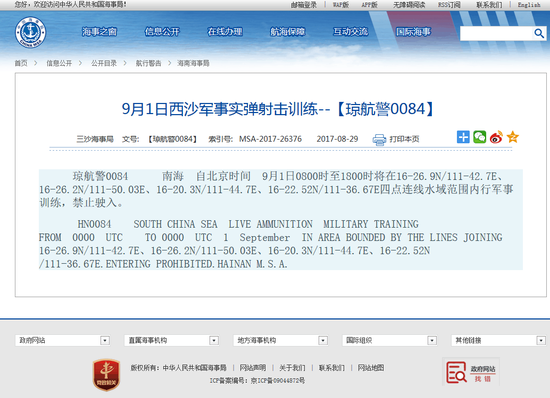Click the article title 琼航警0084
This screenshot has height=398, width=550.
point(279,109)
